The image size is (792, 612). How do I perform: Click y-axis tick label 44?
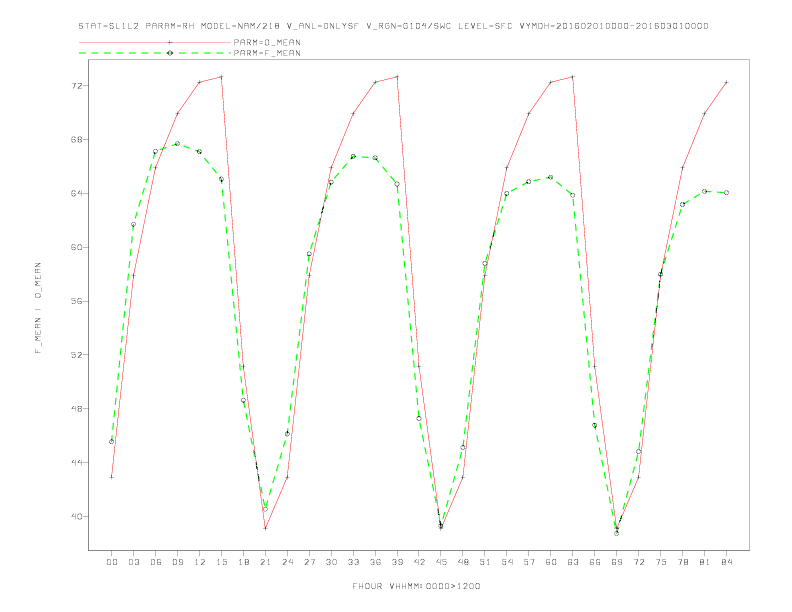(x=77, y=463)
